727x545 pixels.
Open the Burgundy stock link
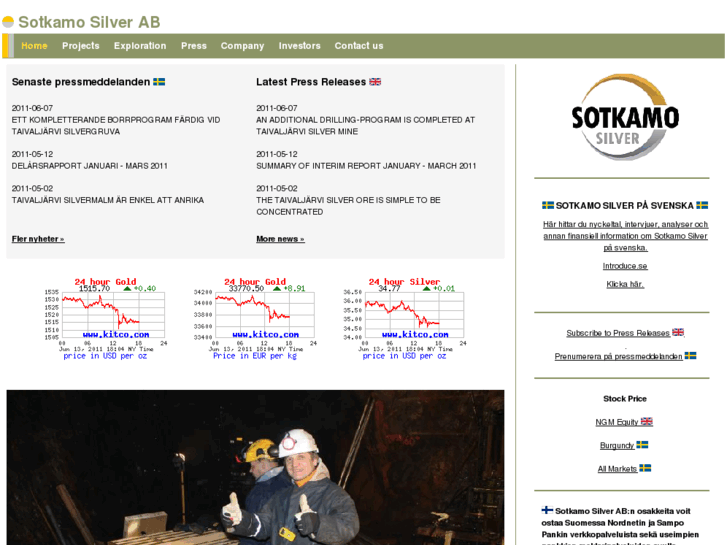[x=617, y=445]
